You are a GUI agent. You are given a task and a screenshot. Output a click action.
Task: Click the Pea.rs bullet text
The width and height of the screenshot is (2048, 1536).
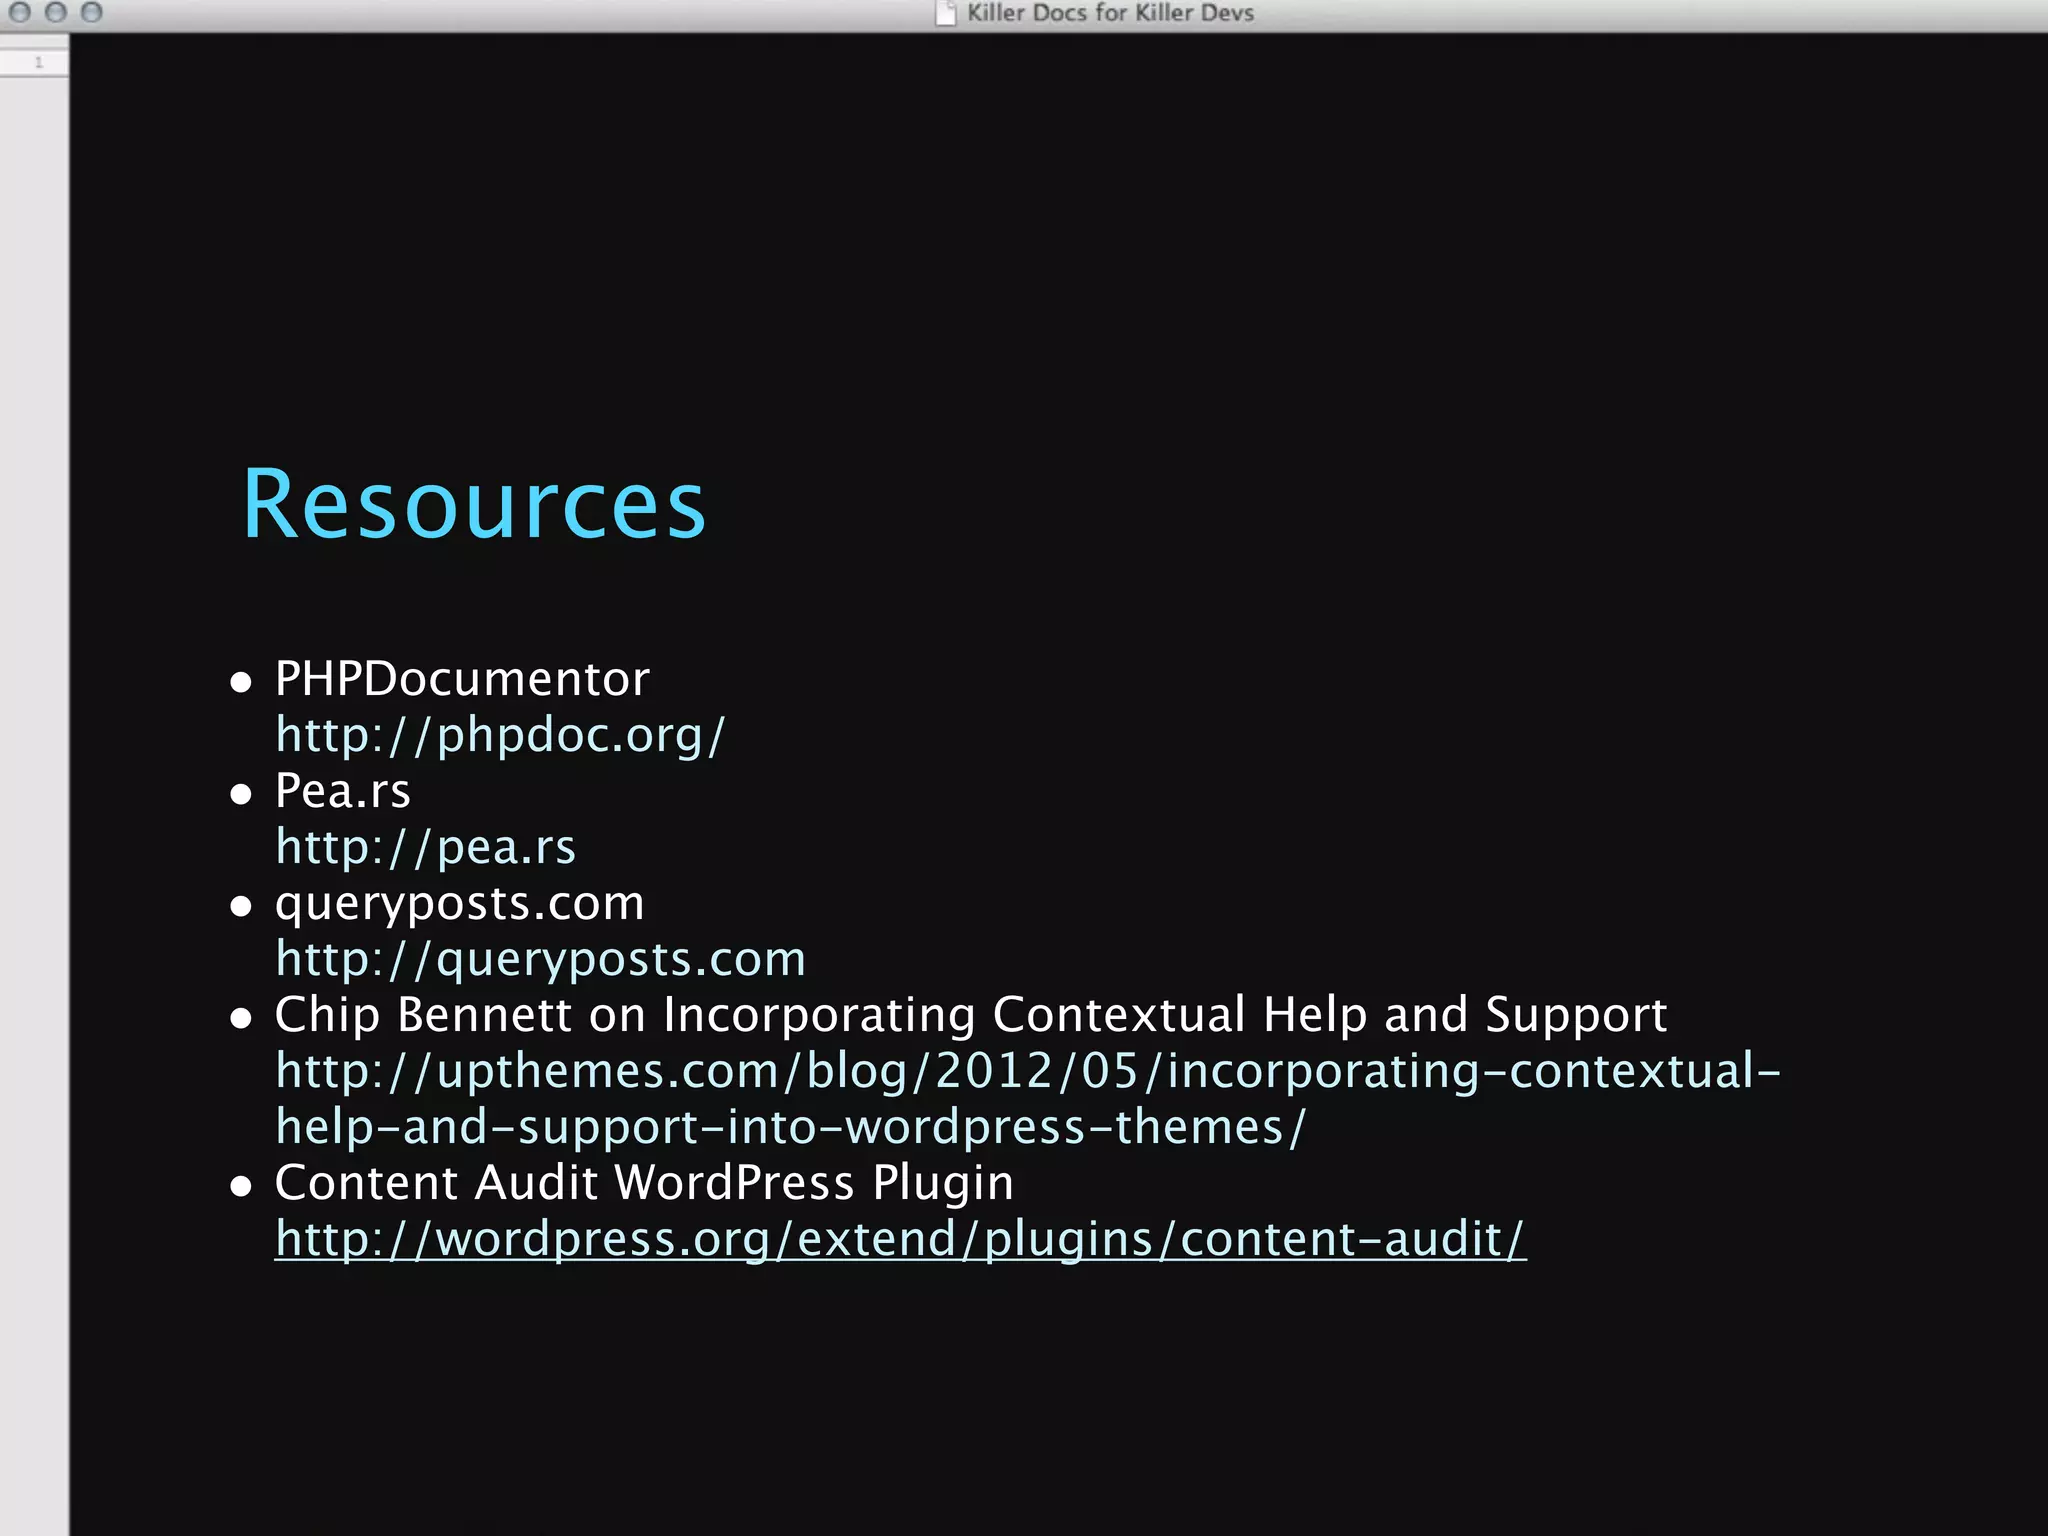(x=343, y=791)
